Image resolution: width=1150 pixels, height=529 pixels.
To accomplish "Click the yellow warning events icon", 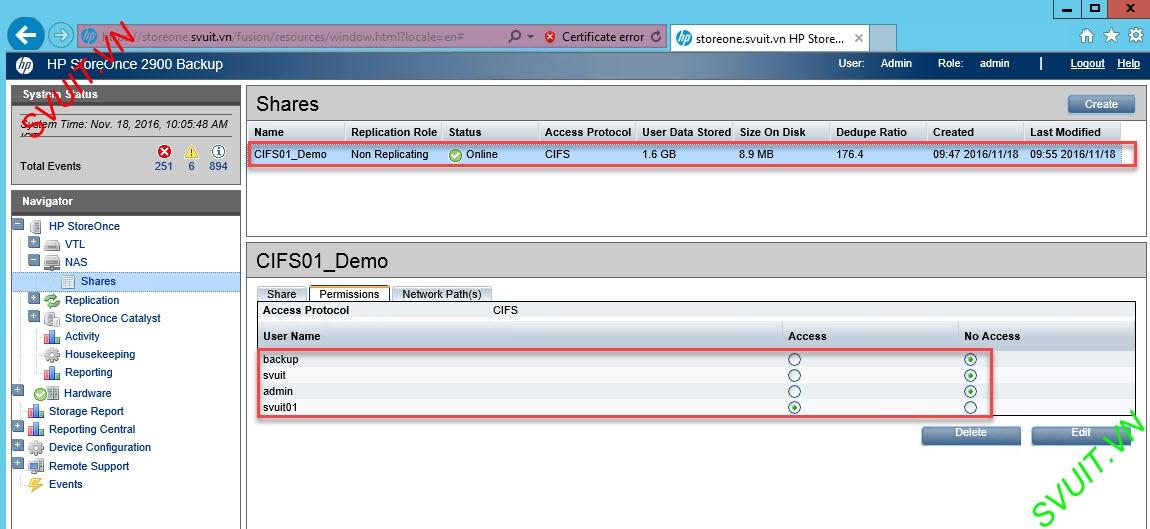I will pos(191,151).
